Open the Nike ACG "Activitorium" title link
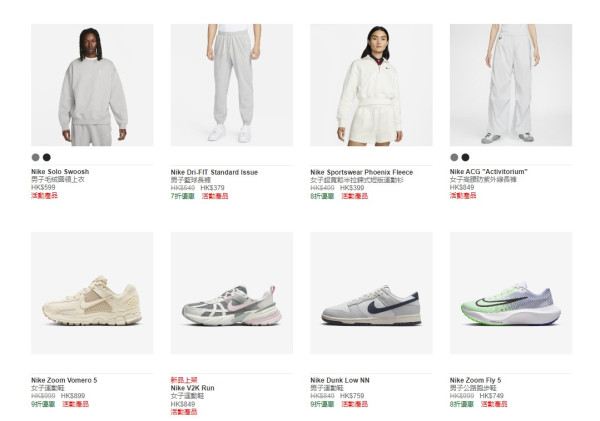Screen dimensions: 600x421 487,172
